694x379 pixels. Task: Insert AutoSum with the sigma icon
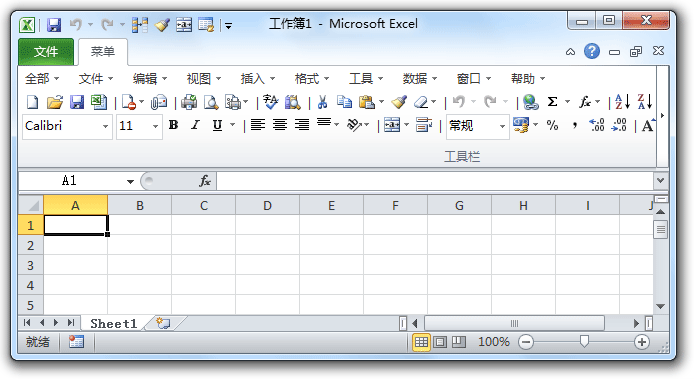552,102
